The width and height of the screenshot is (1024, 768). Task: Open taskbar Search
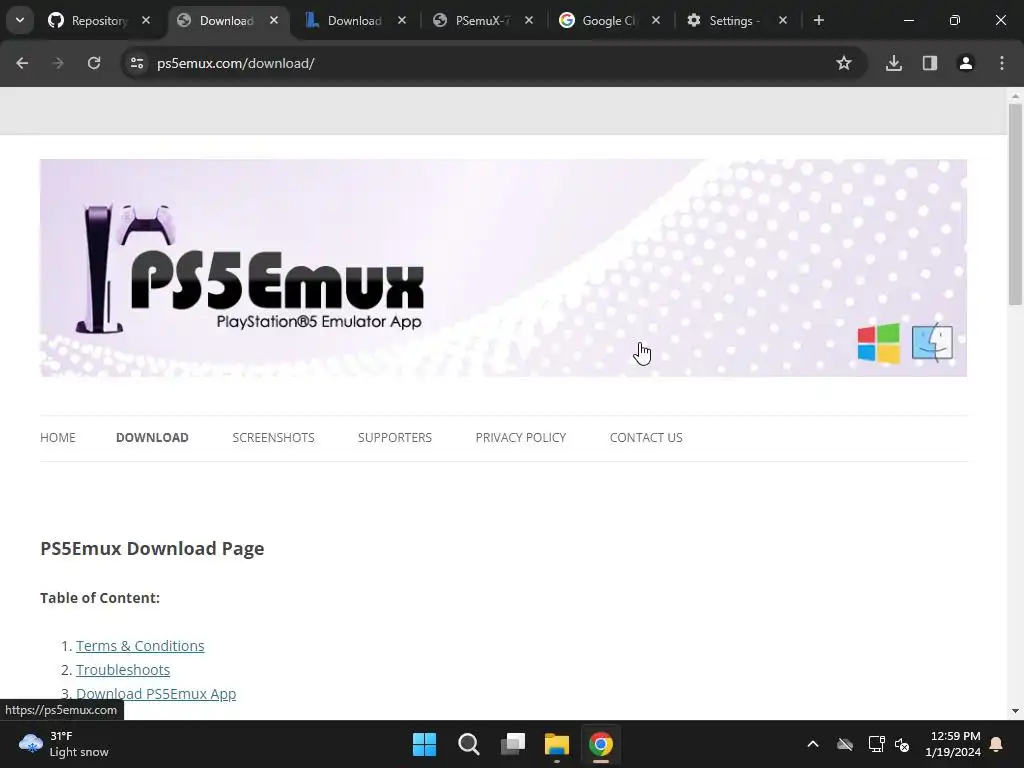pos(468,744)
